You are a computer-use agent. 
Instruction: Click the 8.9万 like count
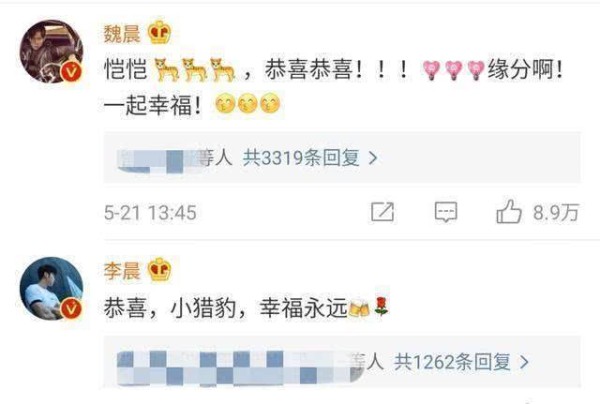[556, 212]
